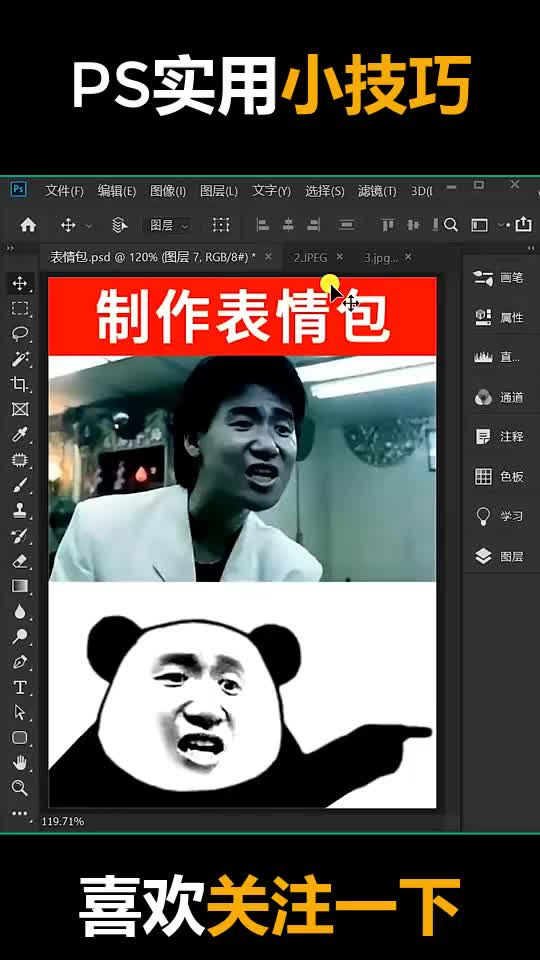Click distribute vertically icon in options bar
This screenshot has height=960, width=540.
point(347,225)
